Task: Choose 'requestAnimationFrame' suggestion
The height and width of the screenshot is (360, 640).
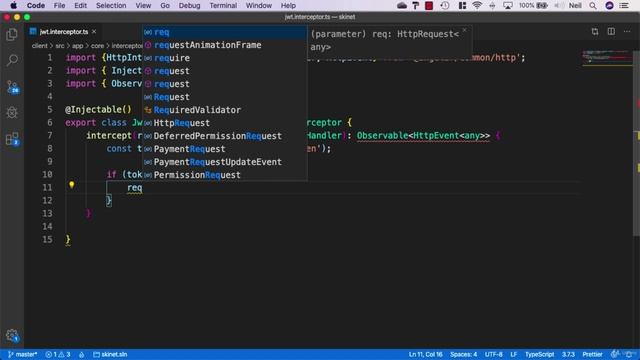Action: tap(224, 45)
